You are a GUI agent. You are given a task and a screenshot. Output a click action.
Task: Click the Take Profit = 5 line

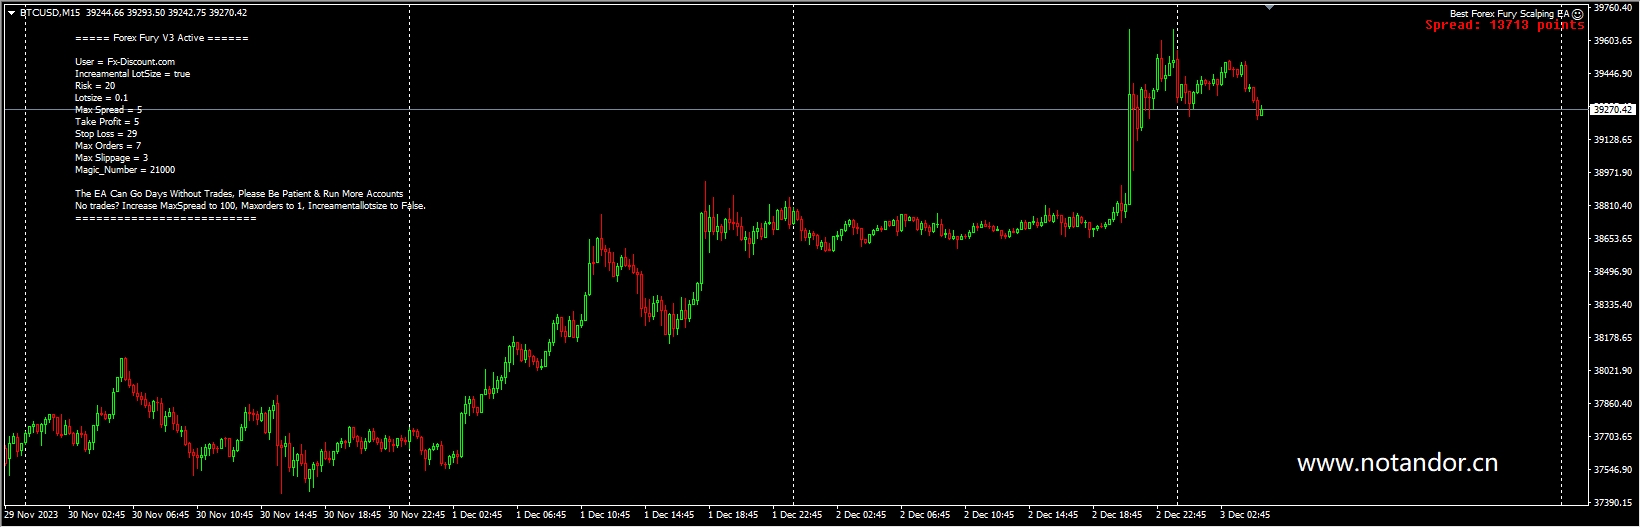point(107,122)
